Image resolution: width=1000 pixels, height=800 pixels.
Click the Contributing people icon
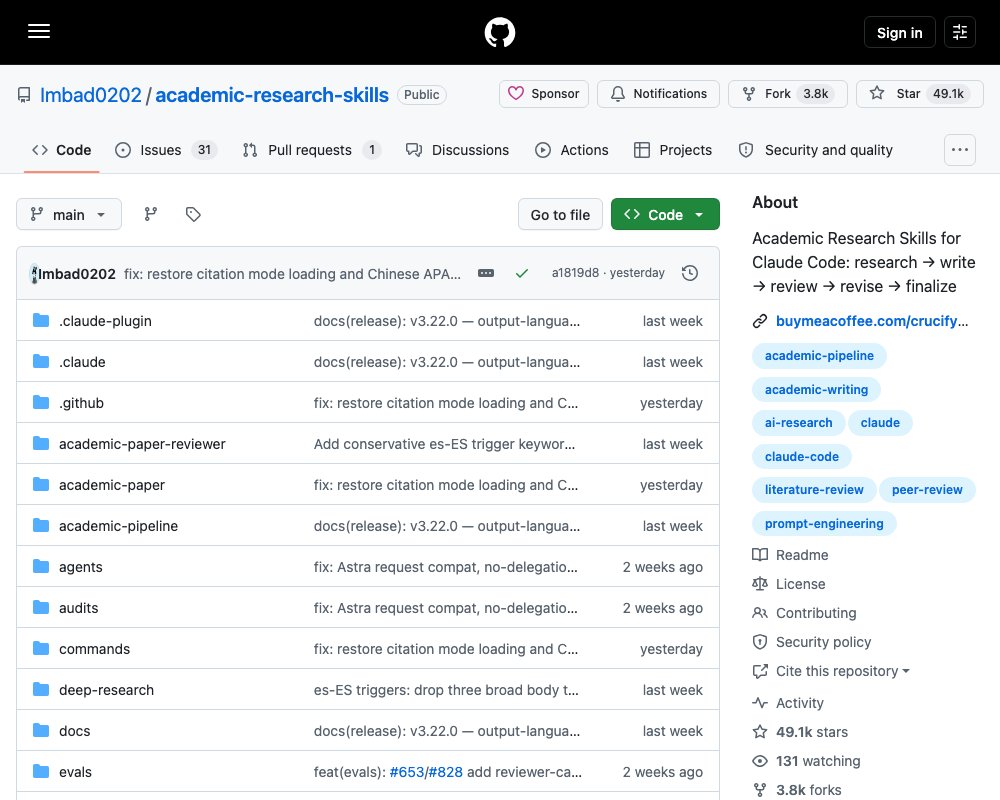tap(760, 613)
